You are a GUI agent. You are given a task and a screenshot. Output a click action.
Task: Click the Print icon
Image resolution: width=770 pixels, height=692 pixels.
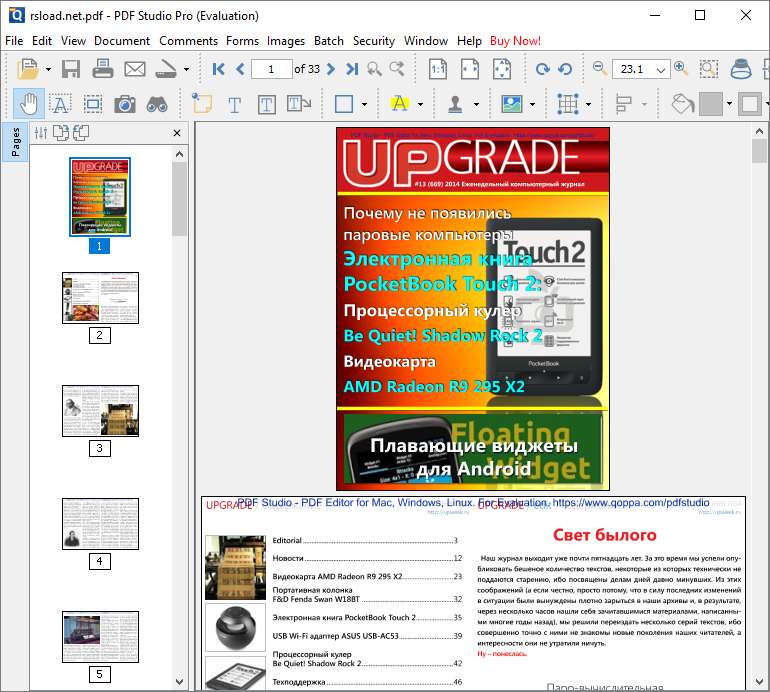click(103, 69)
